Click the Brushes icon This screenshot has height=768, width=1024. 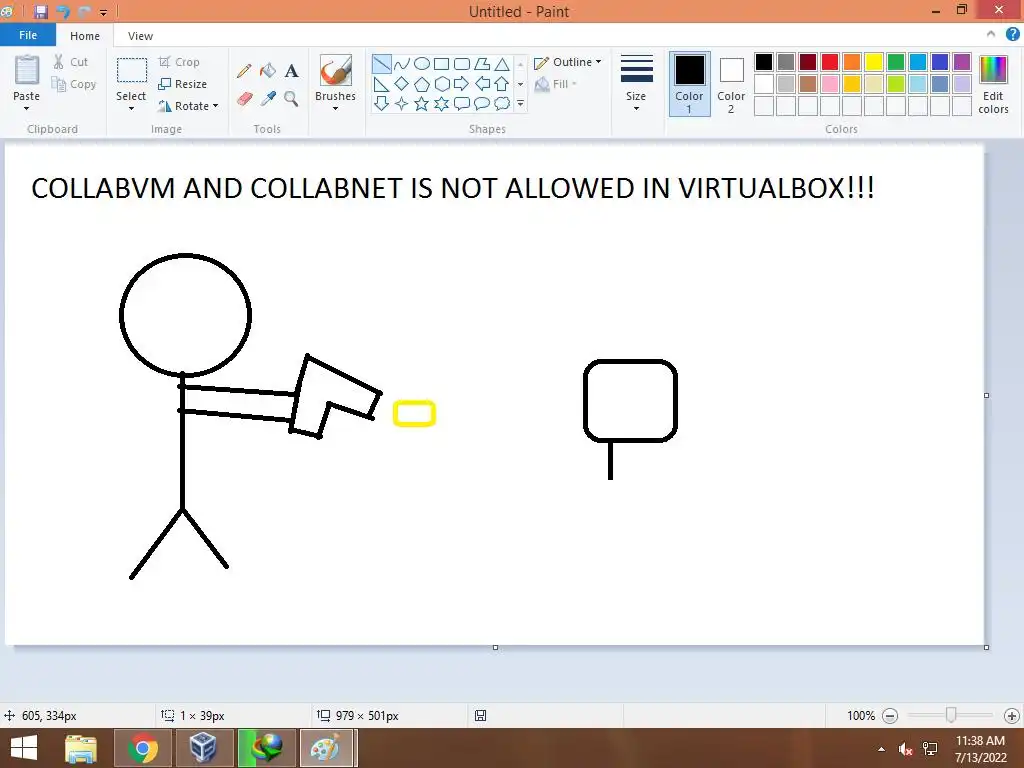[x=336, y=71]
